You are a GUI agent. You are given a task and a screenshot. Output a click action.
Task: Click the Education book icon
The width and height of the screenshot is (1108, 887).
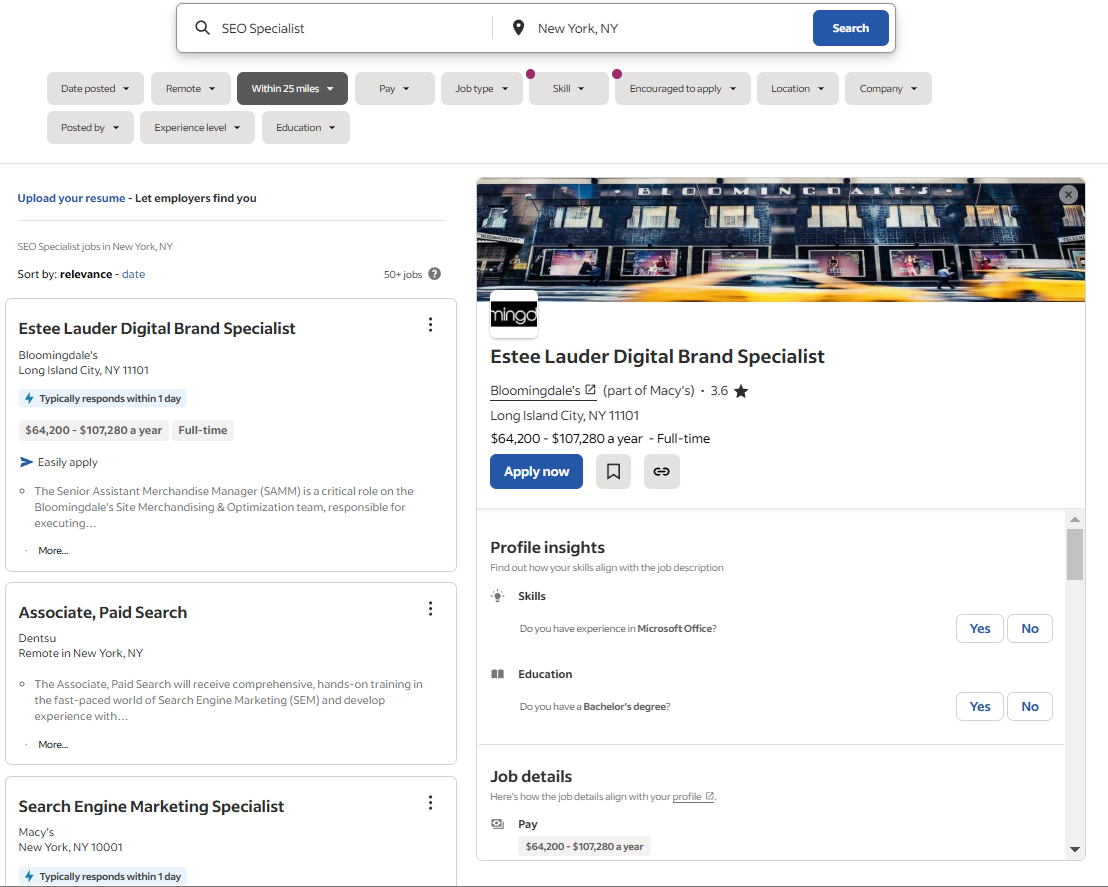coord(497,674)
